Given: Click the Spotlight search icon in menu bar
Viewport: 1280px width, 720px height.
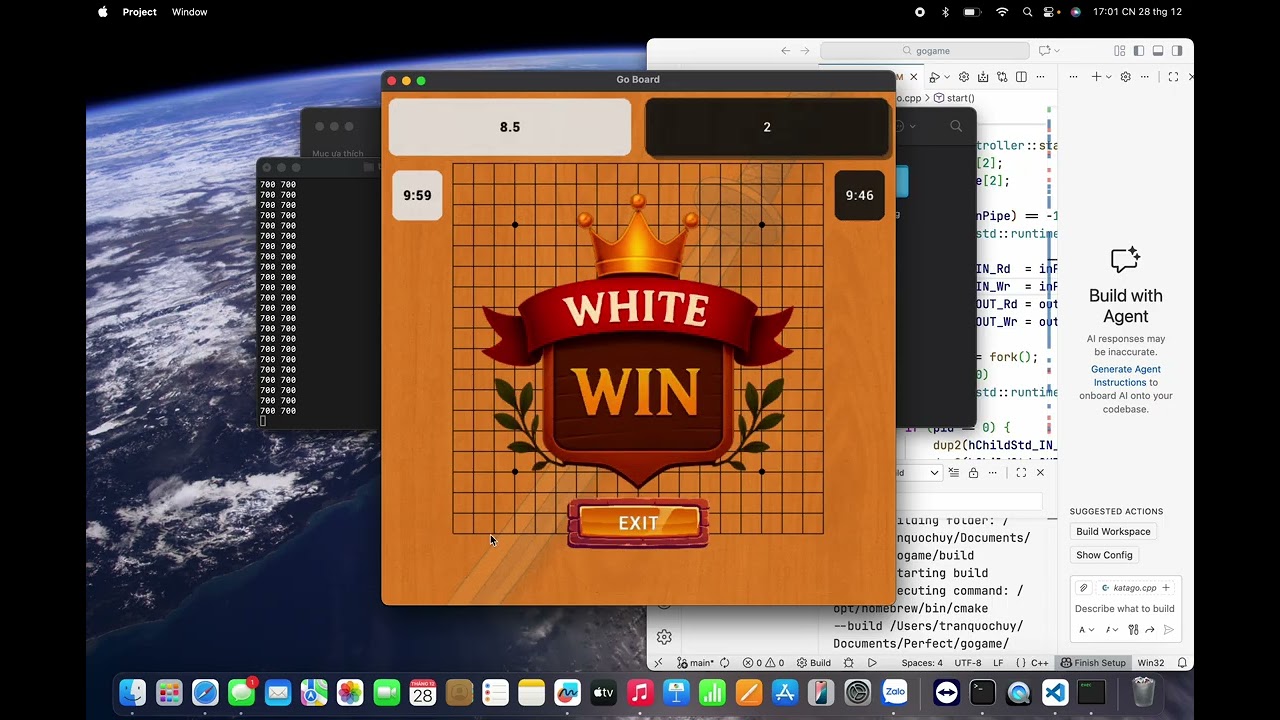Looking at the screenshot, I should [x=1027, y=12].
